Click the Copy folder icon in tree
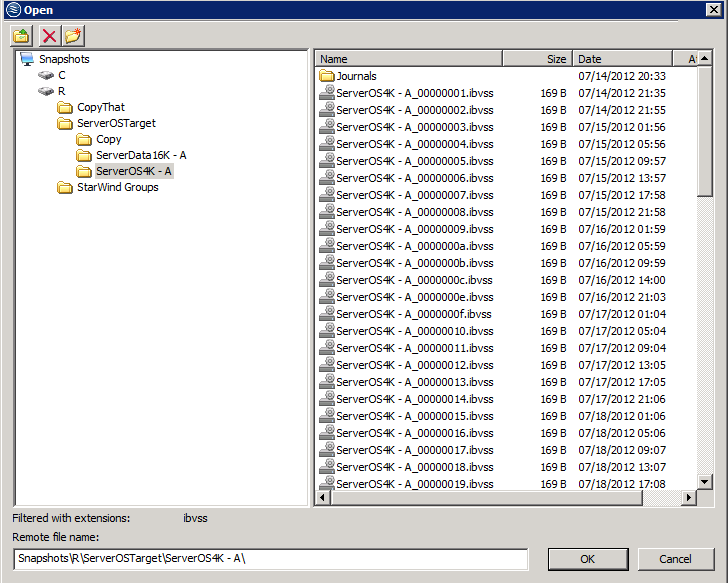 point(84,140)
